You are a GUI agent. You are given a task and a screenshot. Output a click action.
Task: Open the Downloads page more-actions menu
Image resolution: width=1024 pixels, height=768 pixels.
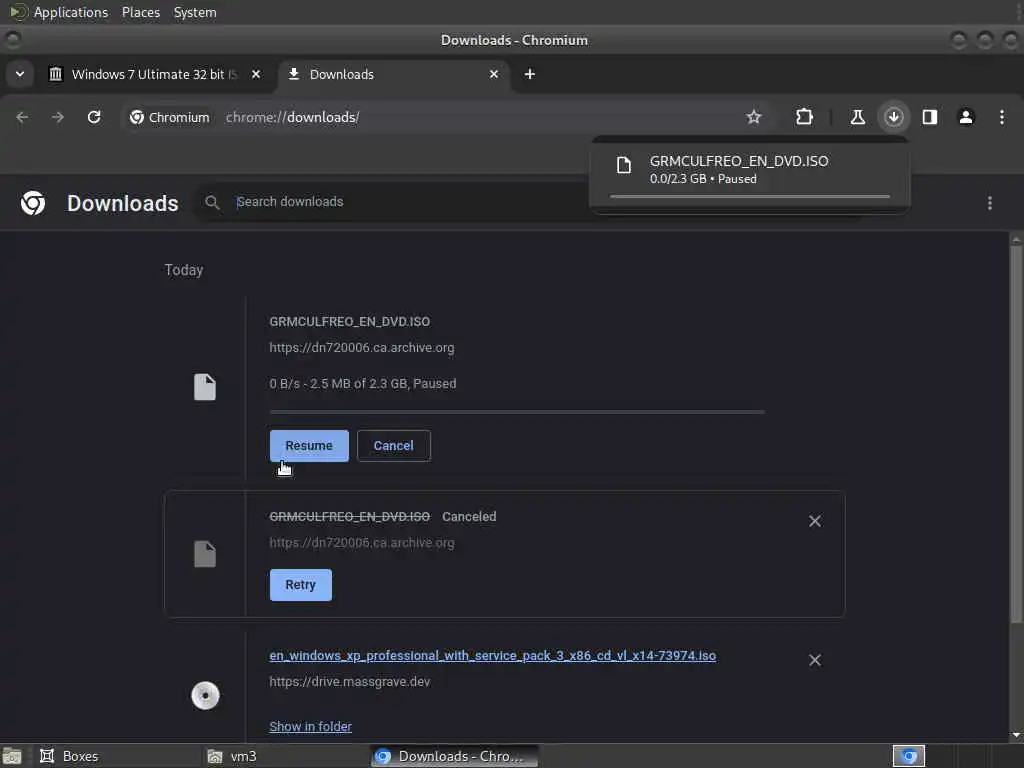click(x=990, y=203)
